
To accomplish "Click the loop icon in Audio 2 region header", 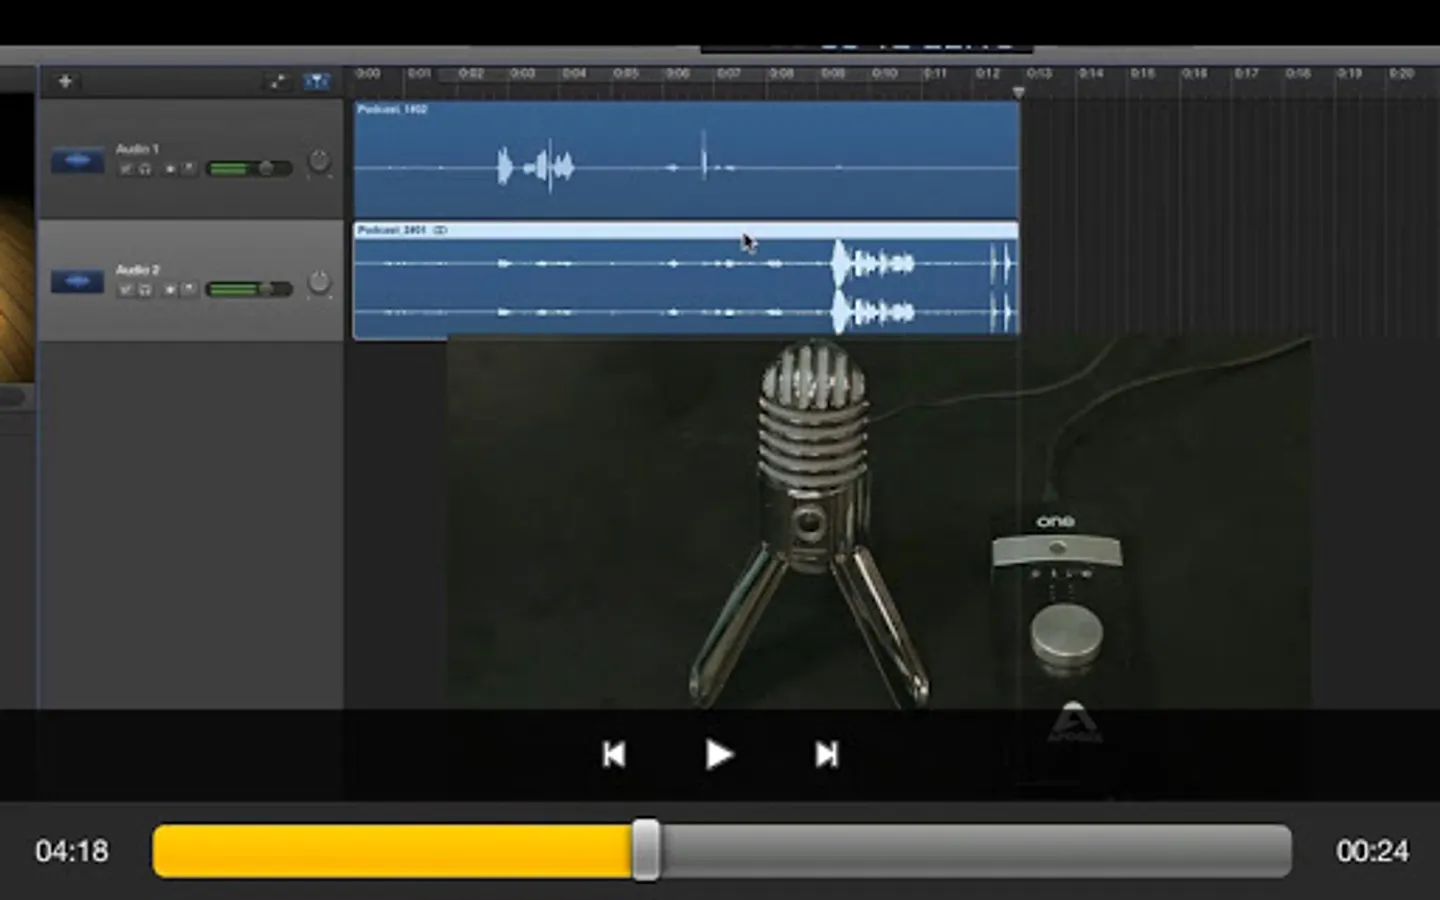I will [x=440, y=230].
